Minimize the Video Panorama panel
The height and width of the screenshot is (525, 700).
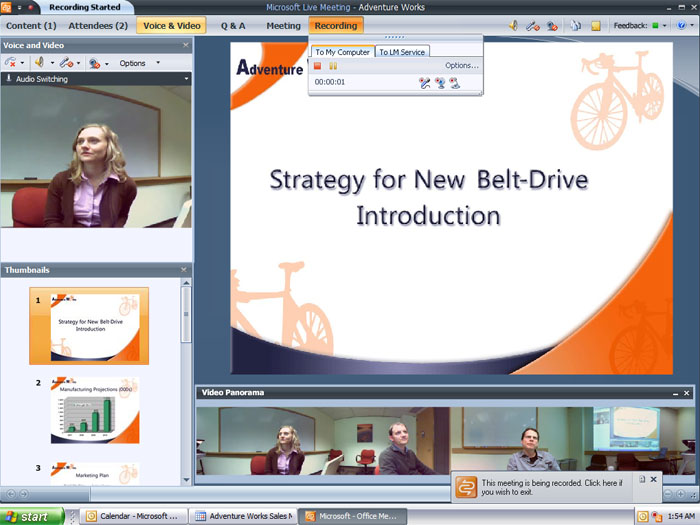click(x=675, y=393)
